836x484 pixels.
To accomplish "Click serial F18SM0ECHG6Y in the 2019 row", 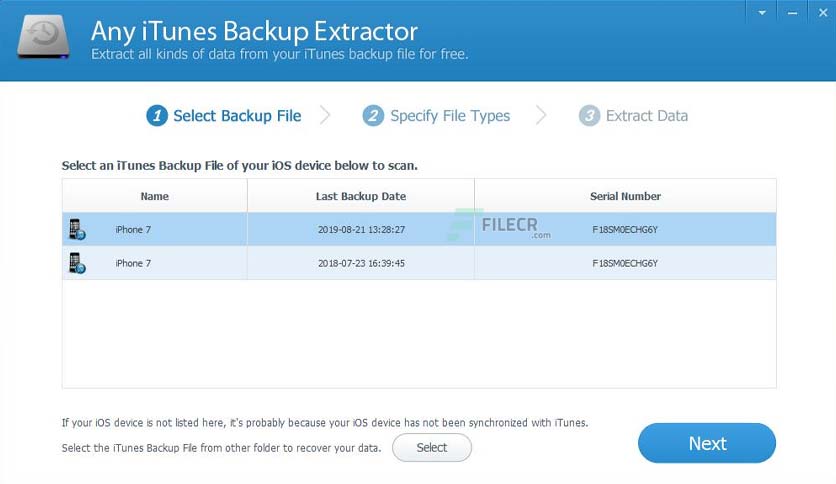I will coord(625,230).
